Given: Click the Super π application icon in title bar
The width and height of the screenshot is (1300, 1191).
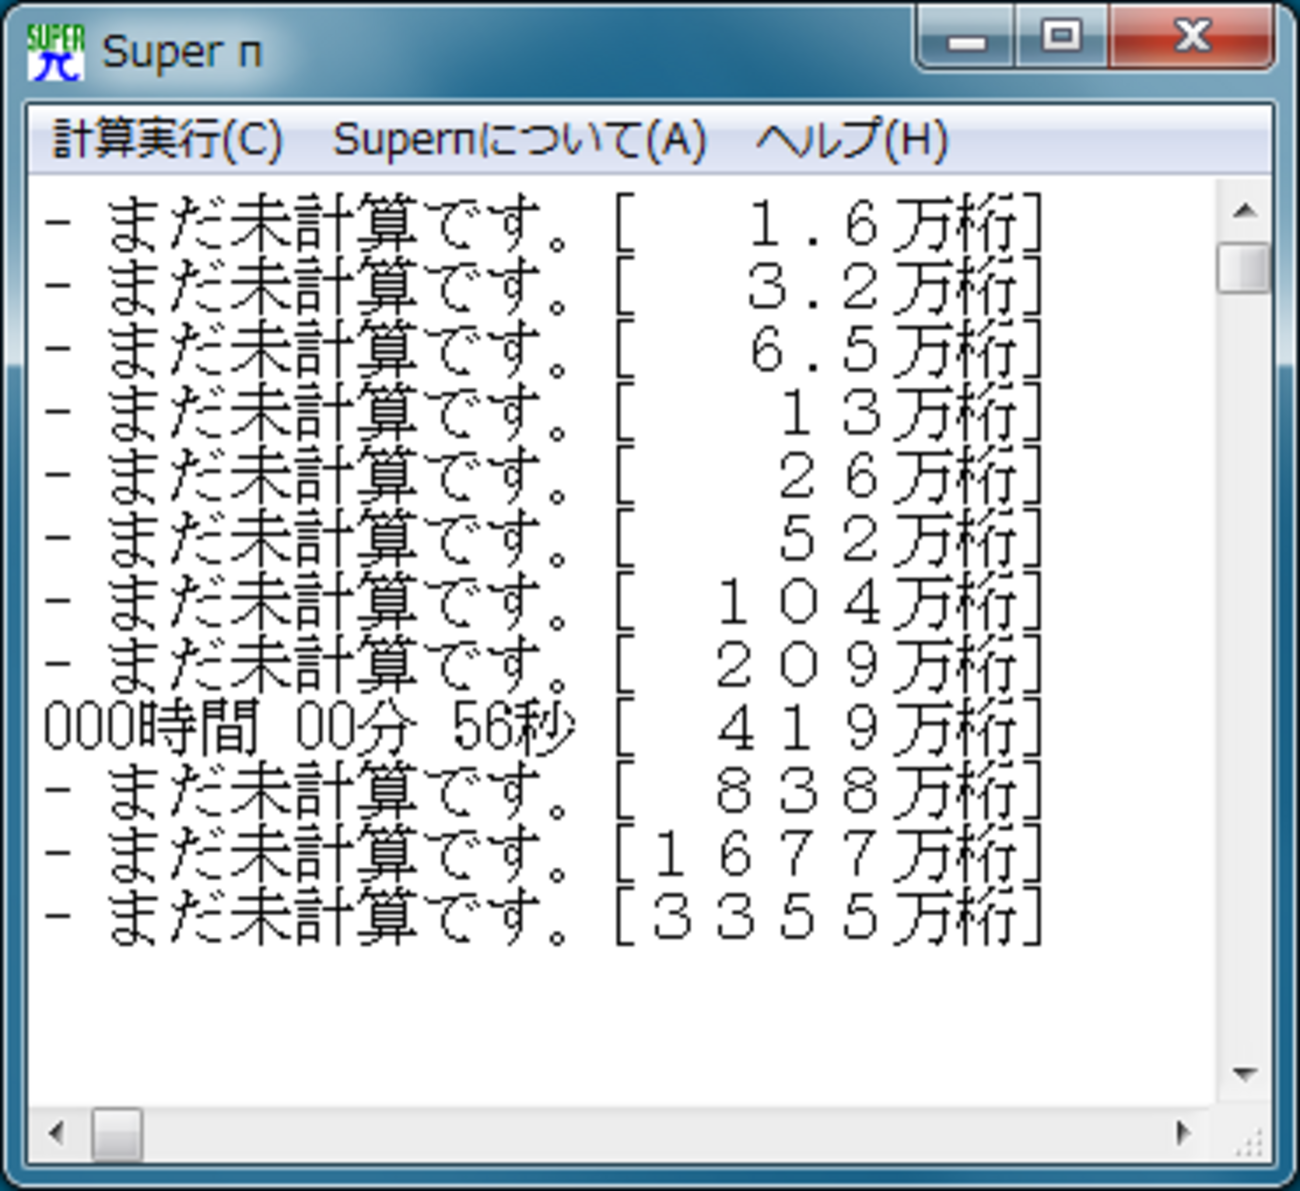Looking at the screenshot, I should (x=57, y=51).
